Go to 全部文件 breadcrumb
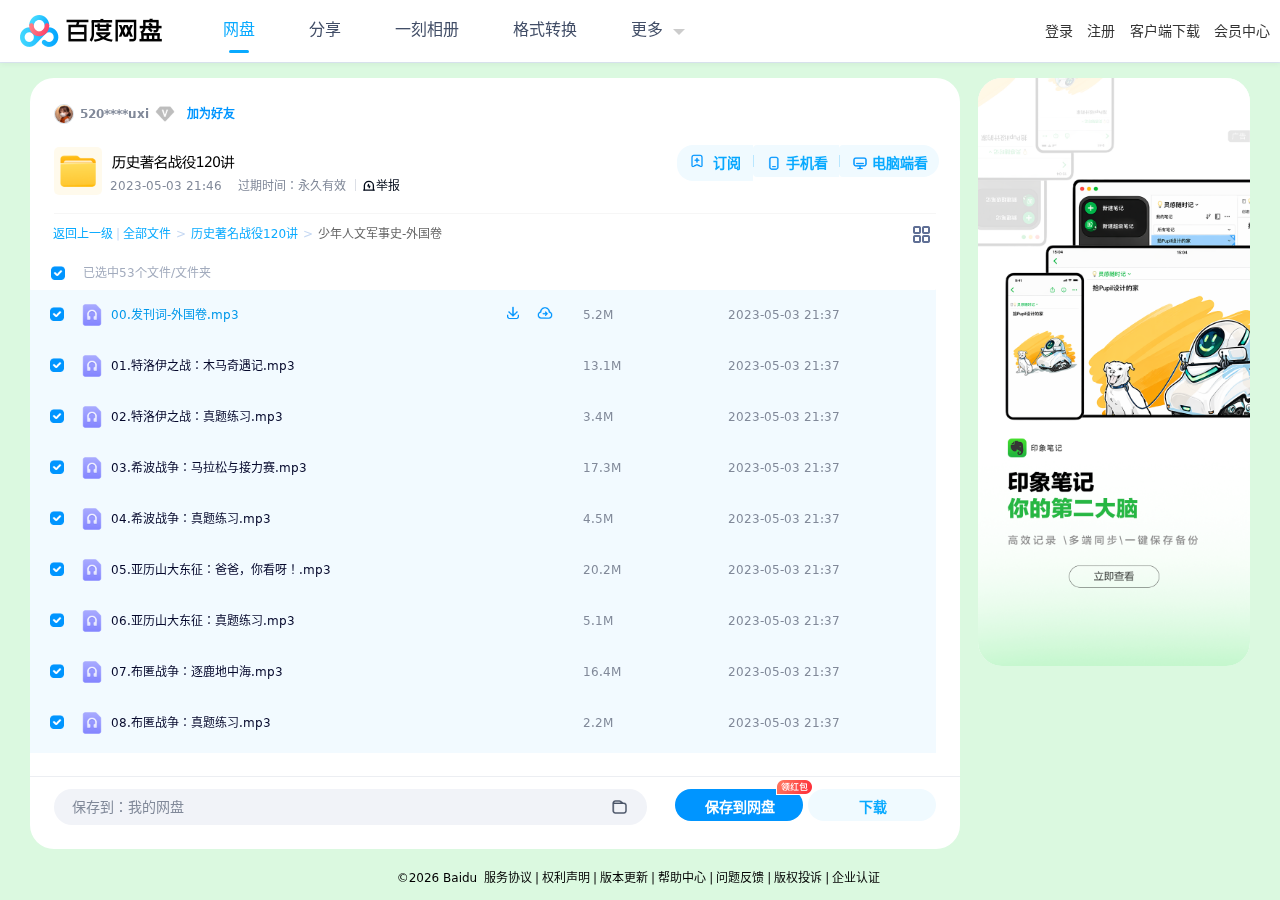The image size is (1280, 900). [147, 233]
